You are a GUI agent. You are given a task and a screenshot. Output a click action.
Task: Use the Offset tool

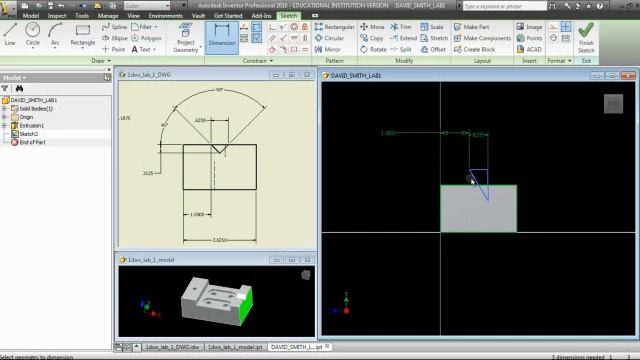(x=433, y=49)
